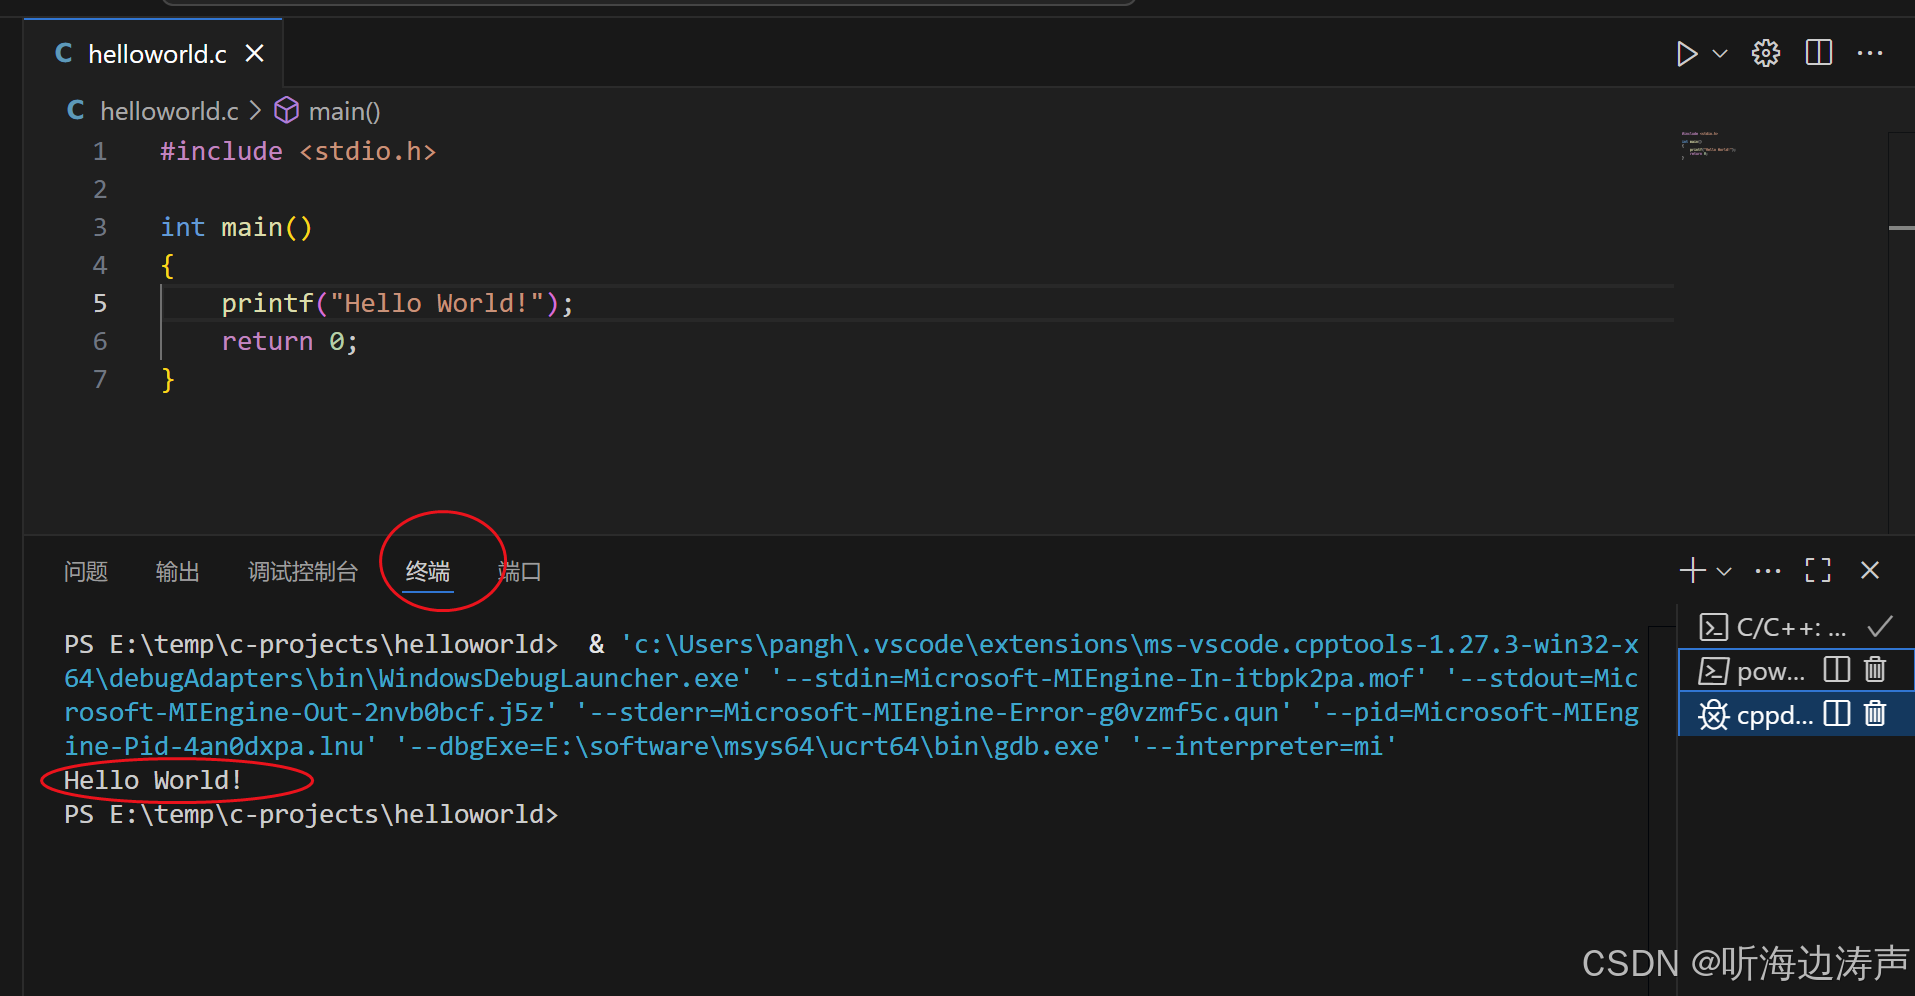The image size is (1915, 996).
Task: Open the C/C++ settings gear icon
Action: (1766, 53)
